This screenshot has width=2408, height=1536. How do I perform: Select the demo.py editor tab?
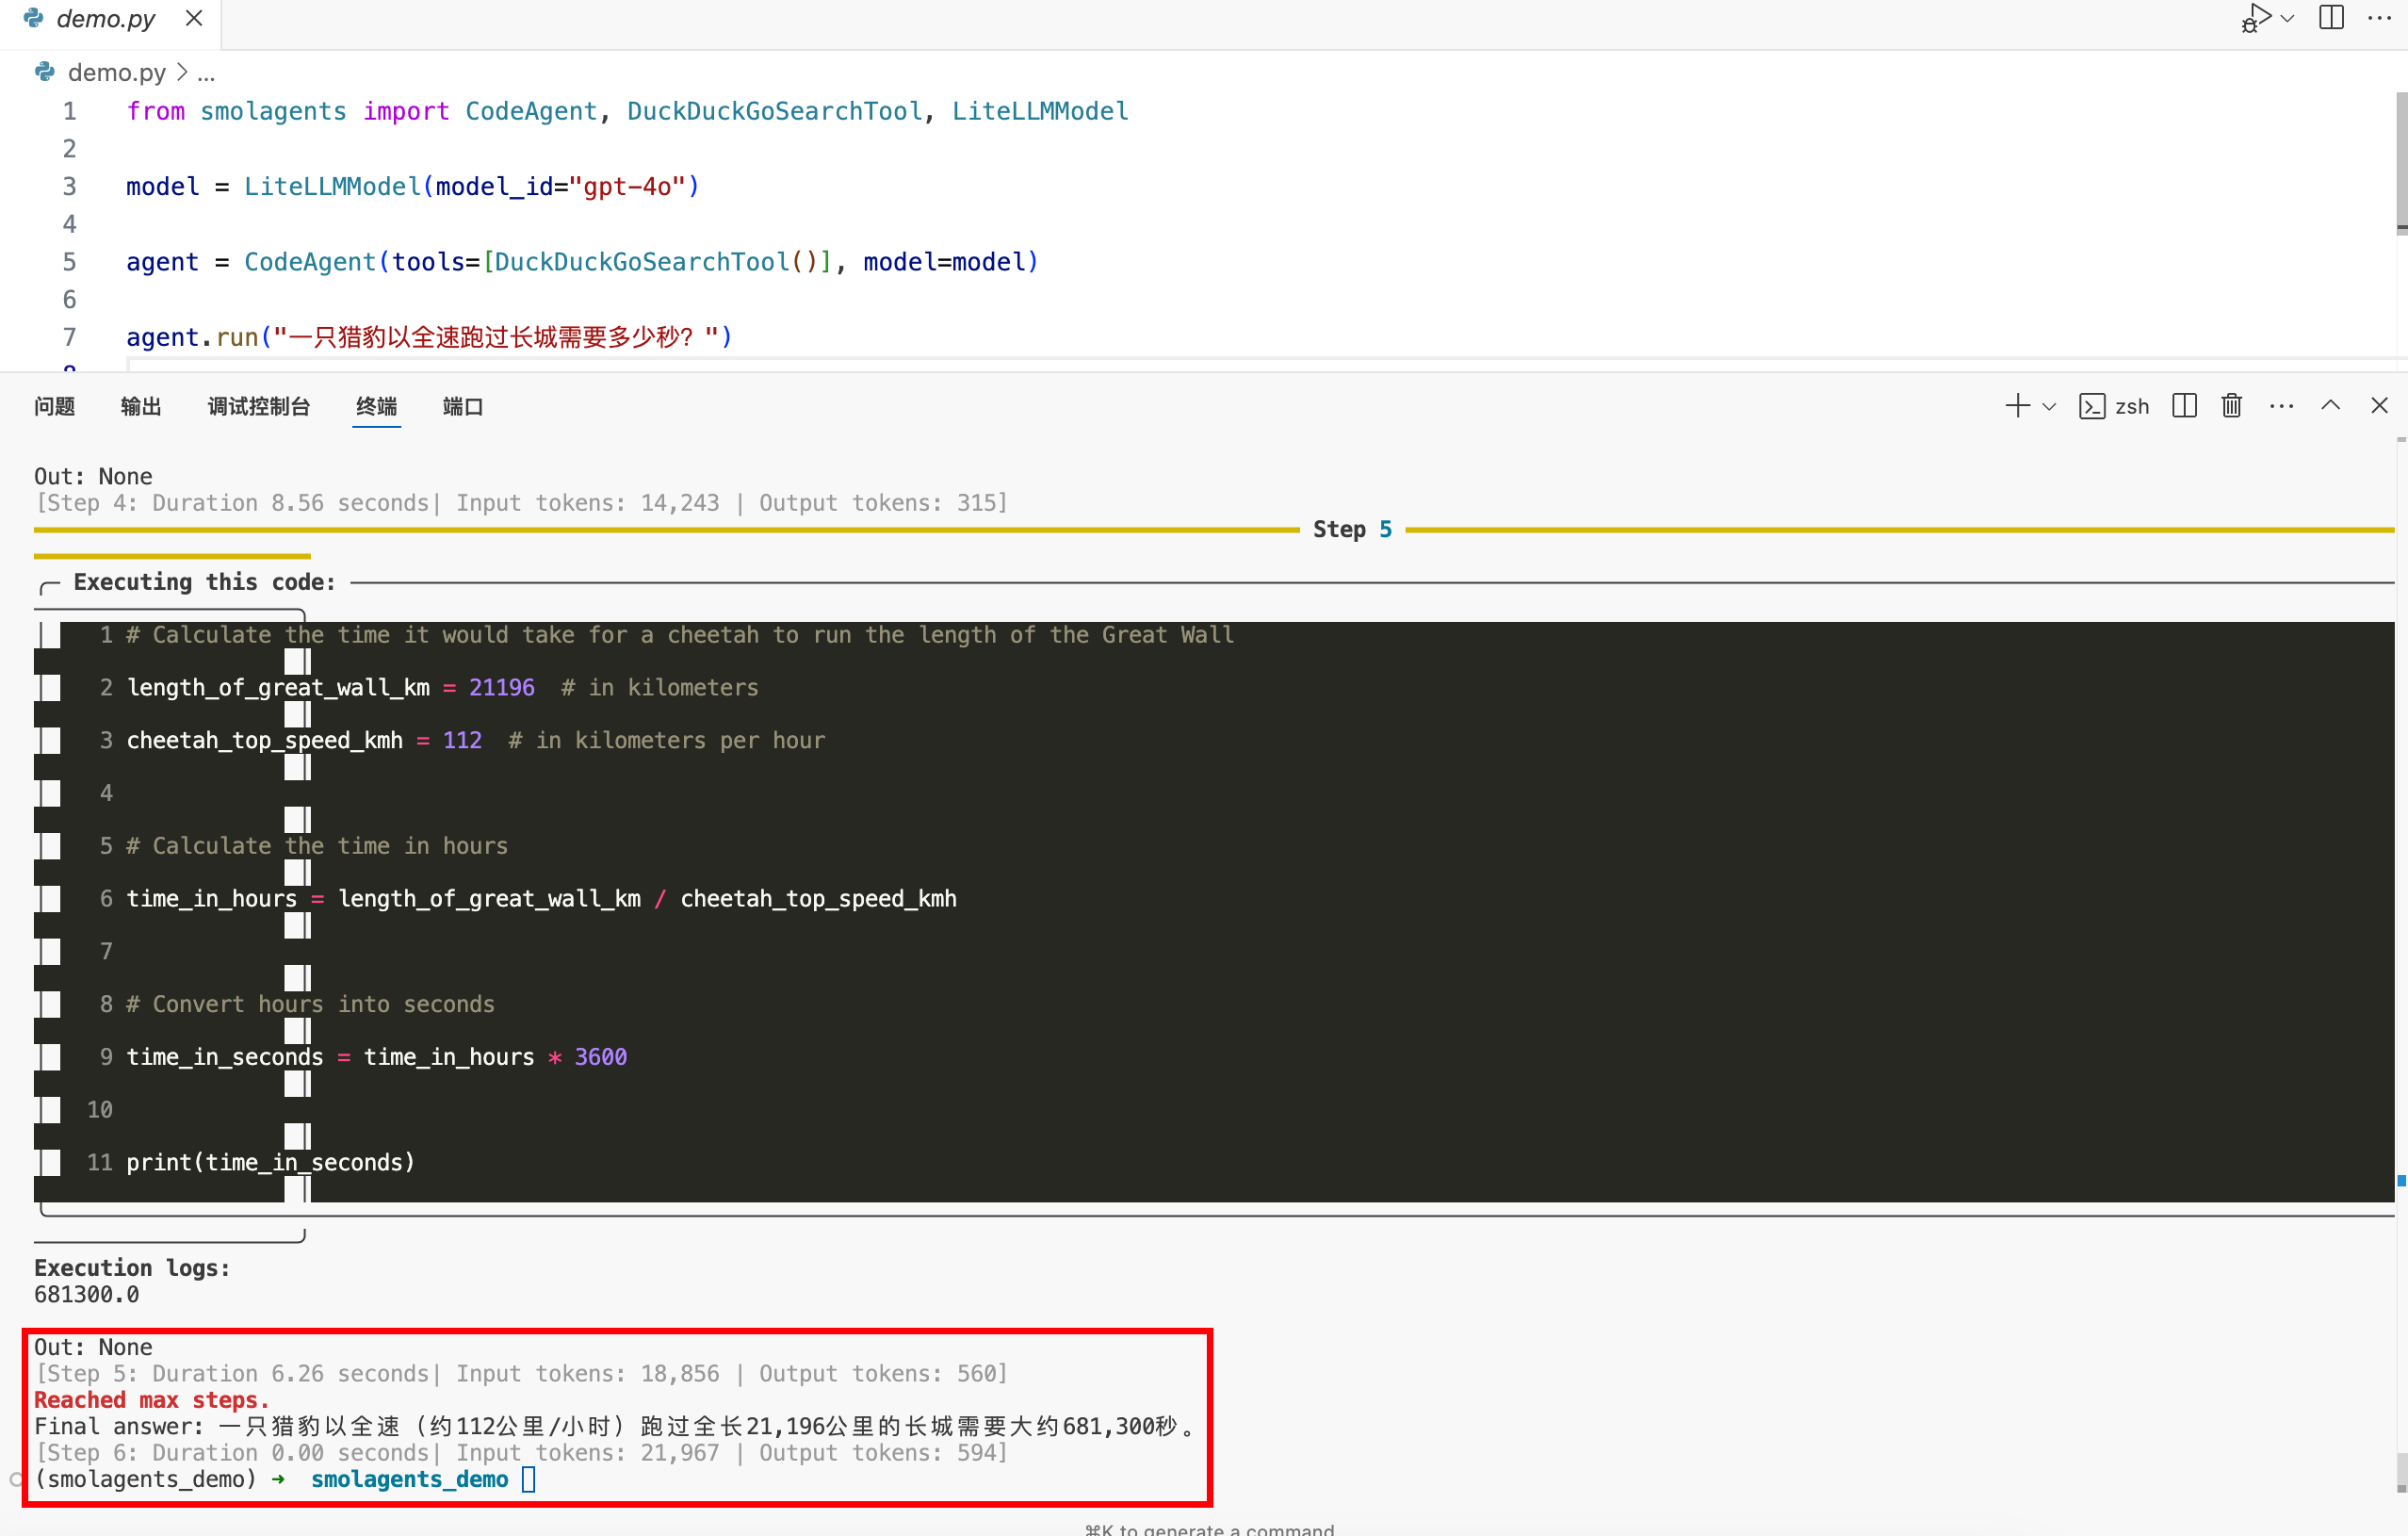click(x=105, y=18)
